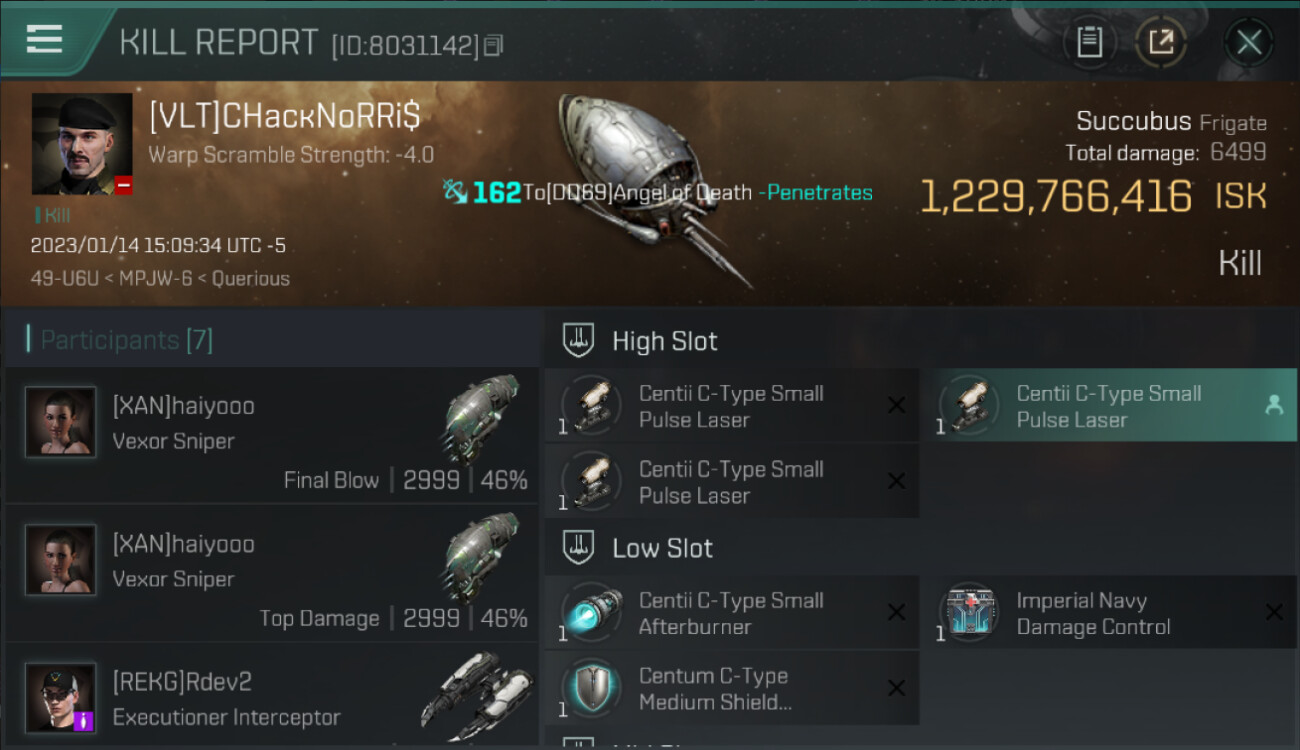Select the Centii C-Type Small Afterburner icon
This screenshot has height=750, width=1300.
click(591, 613)
